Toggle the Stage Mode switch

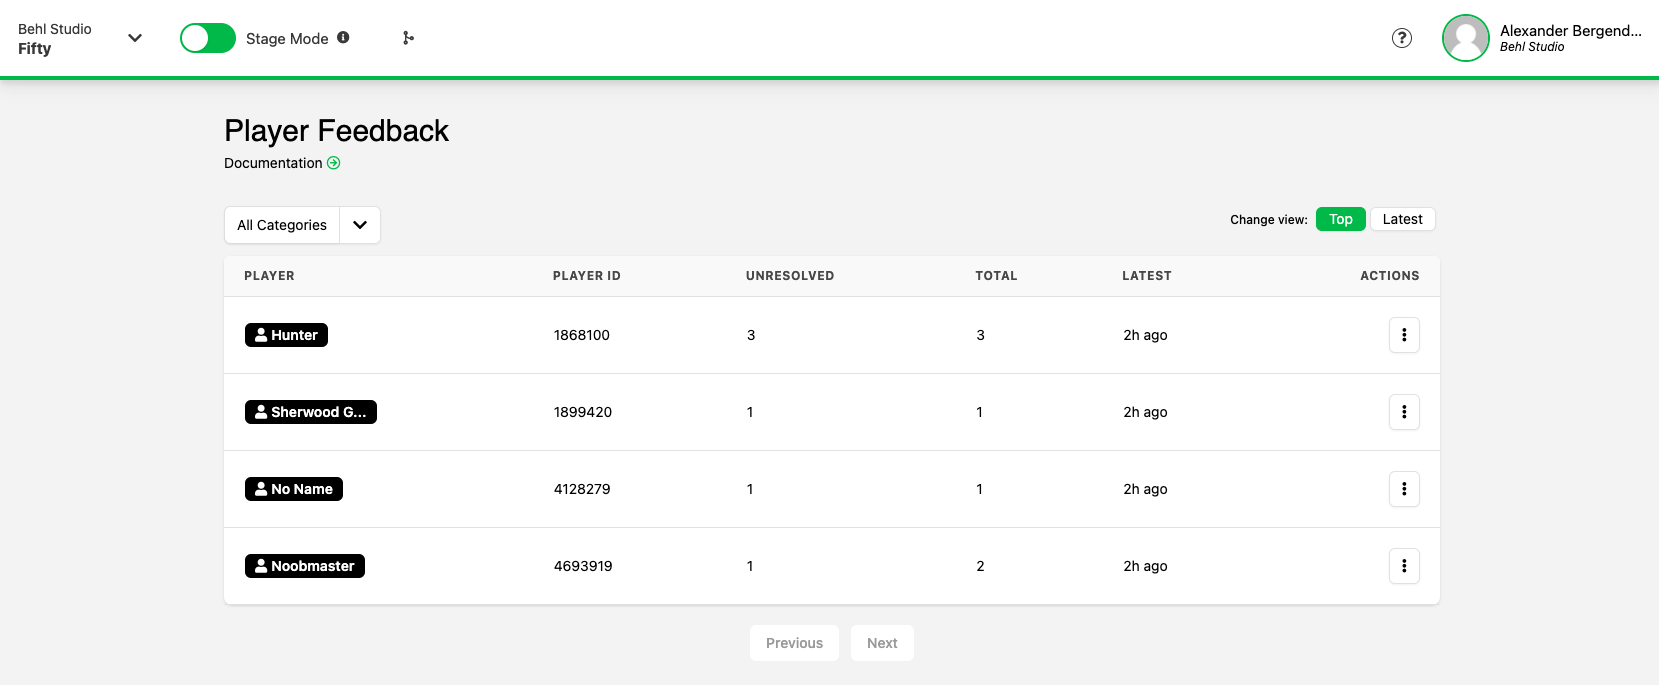(208, 38)
